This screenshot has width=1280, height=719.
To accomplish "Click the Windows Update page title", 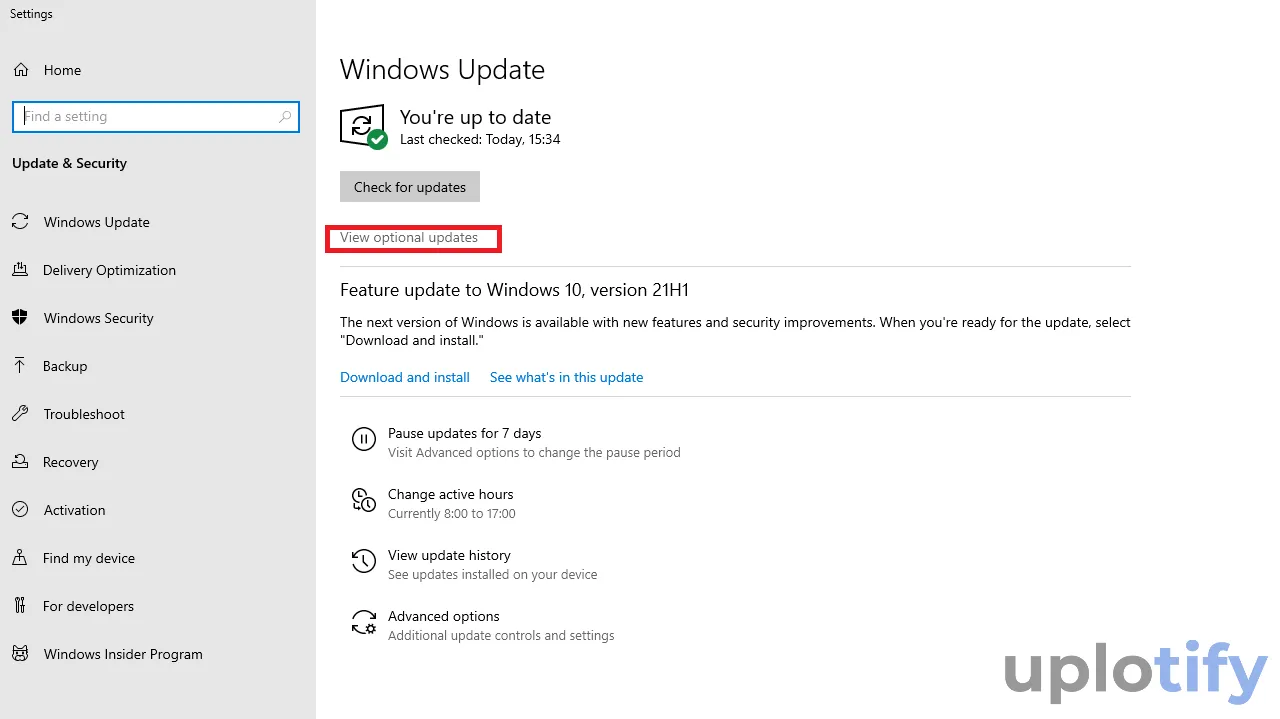I will pos(442,70).
